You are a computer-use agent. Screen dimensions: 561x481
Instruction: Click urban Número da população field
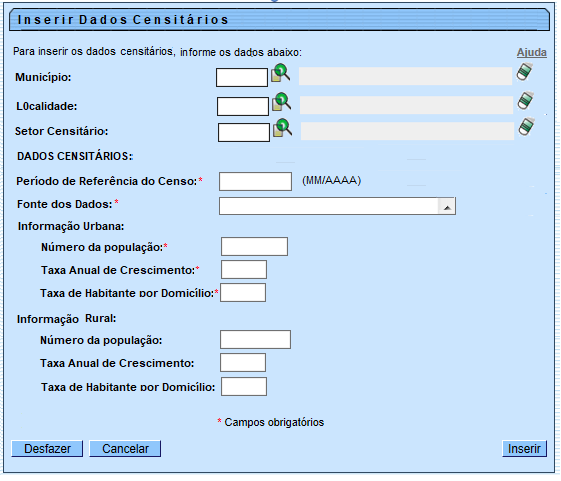[254, 247]
